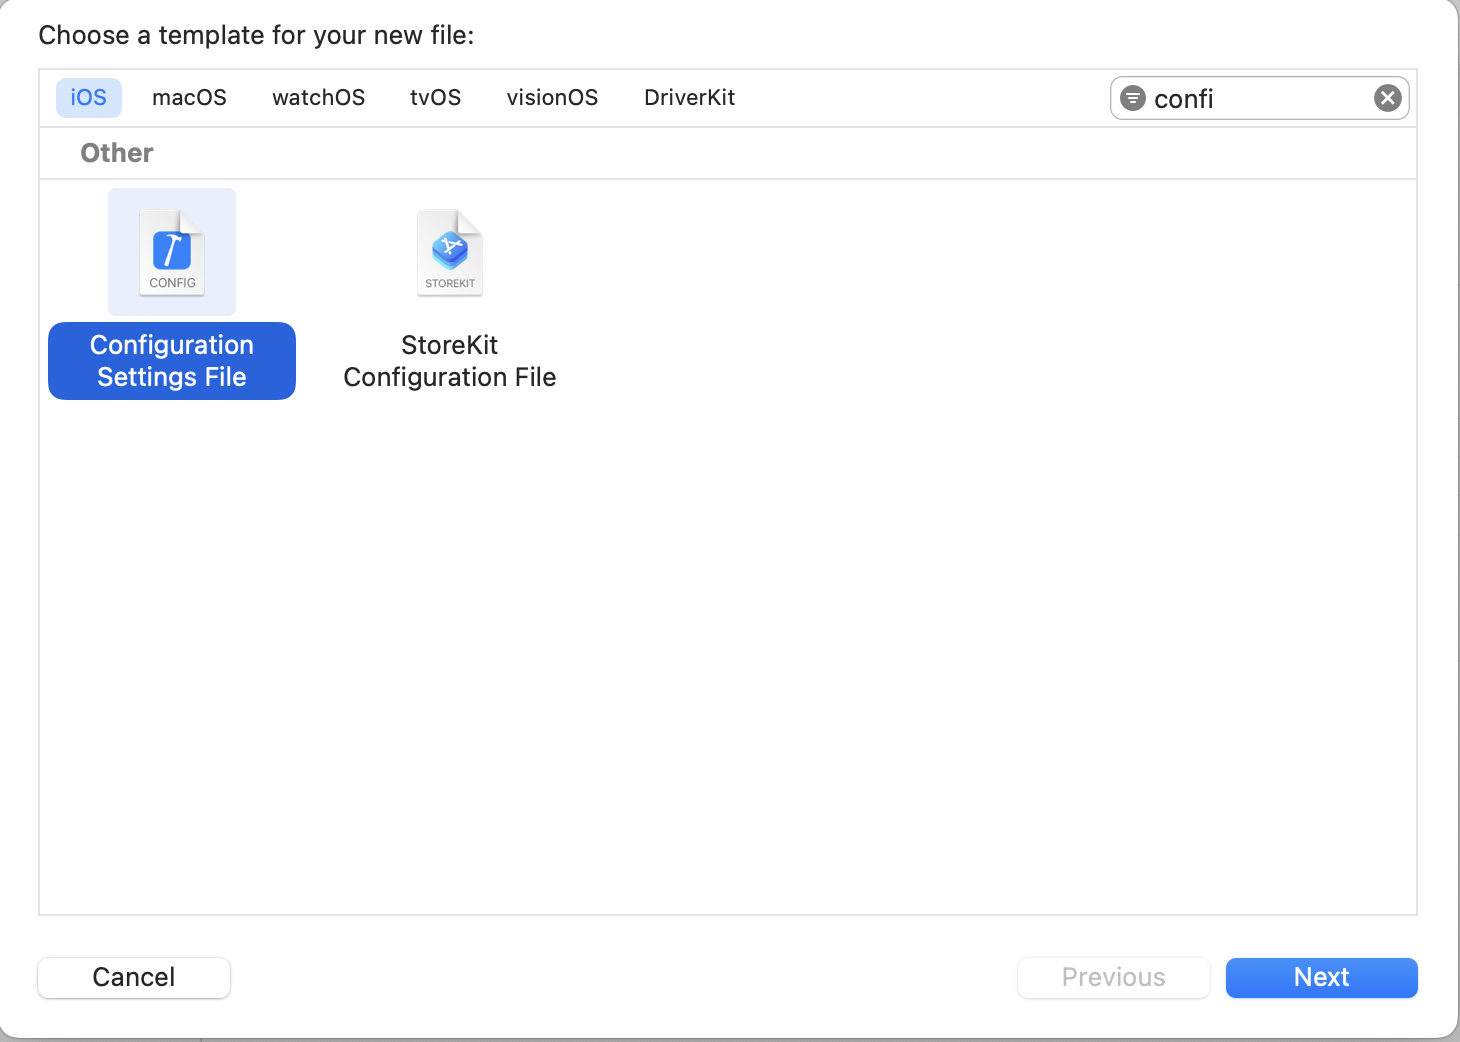Click the filter icon in search field
1460x1042 pixels.
click(x=1133, y=98)
